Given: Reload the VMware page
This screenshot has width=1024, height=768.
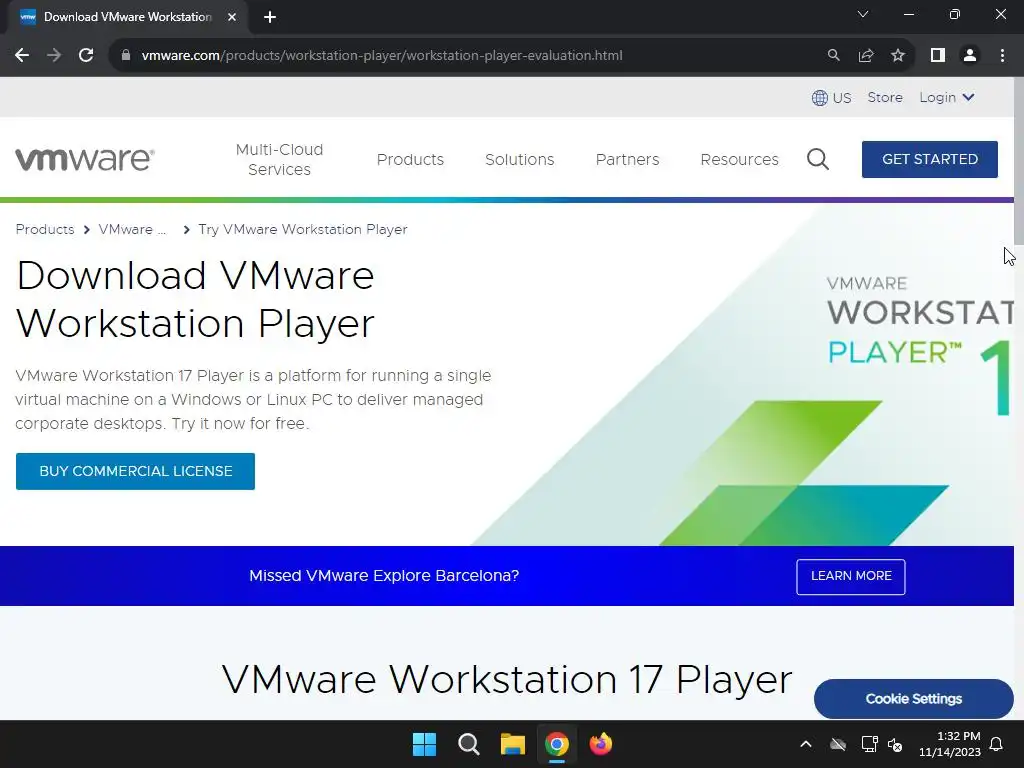Looking at the screenshot, I should coord(86,56).
